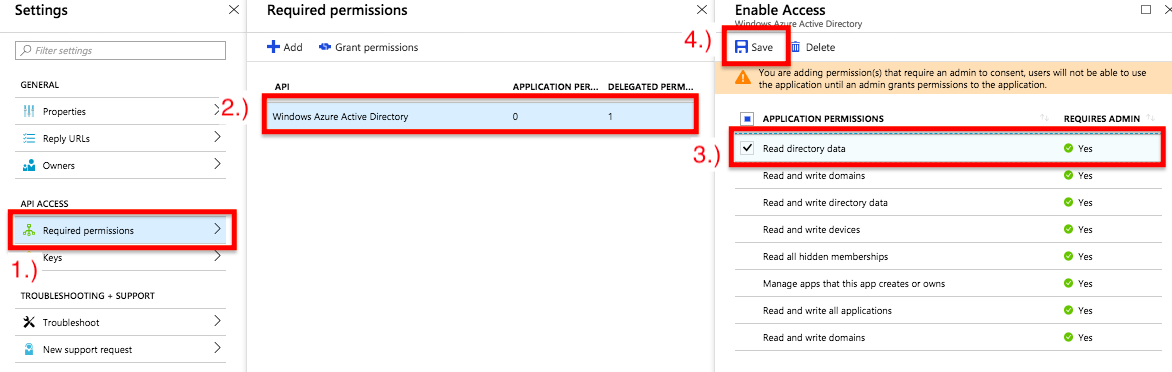
Task: Uncheck the Read directory data checkbox
Action: click(747, 148)
